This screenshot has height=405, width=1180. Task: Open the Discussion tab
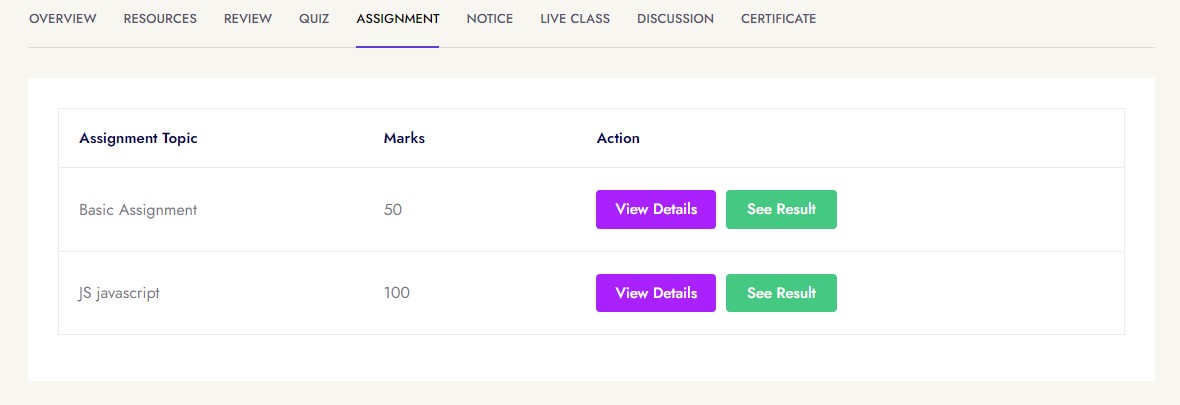click(x=675, y=19)
